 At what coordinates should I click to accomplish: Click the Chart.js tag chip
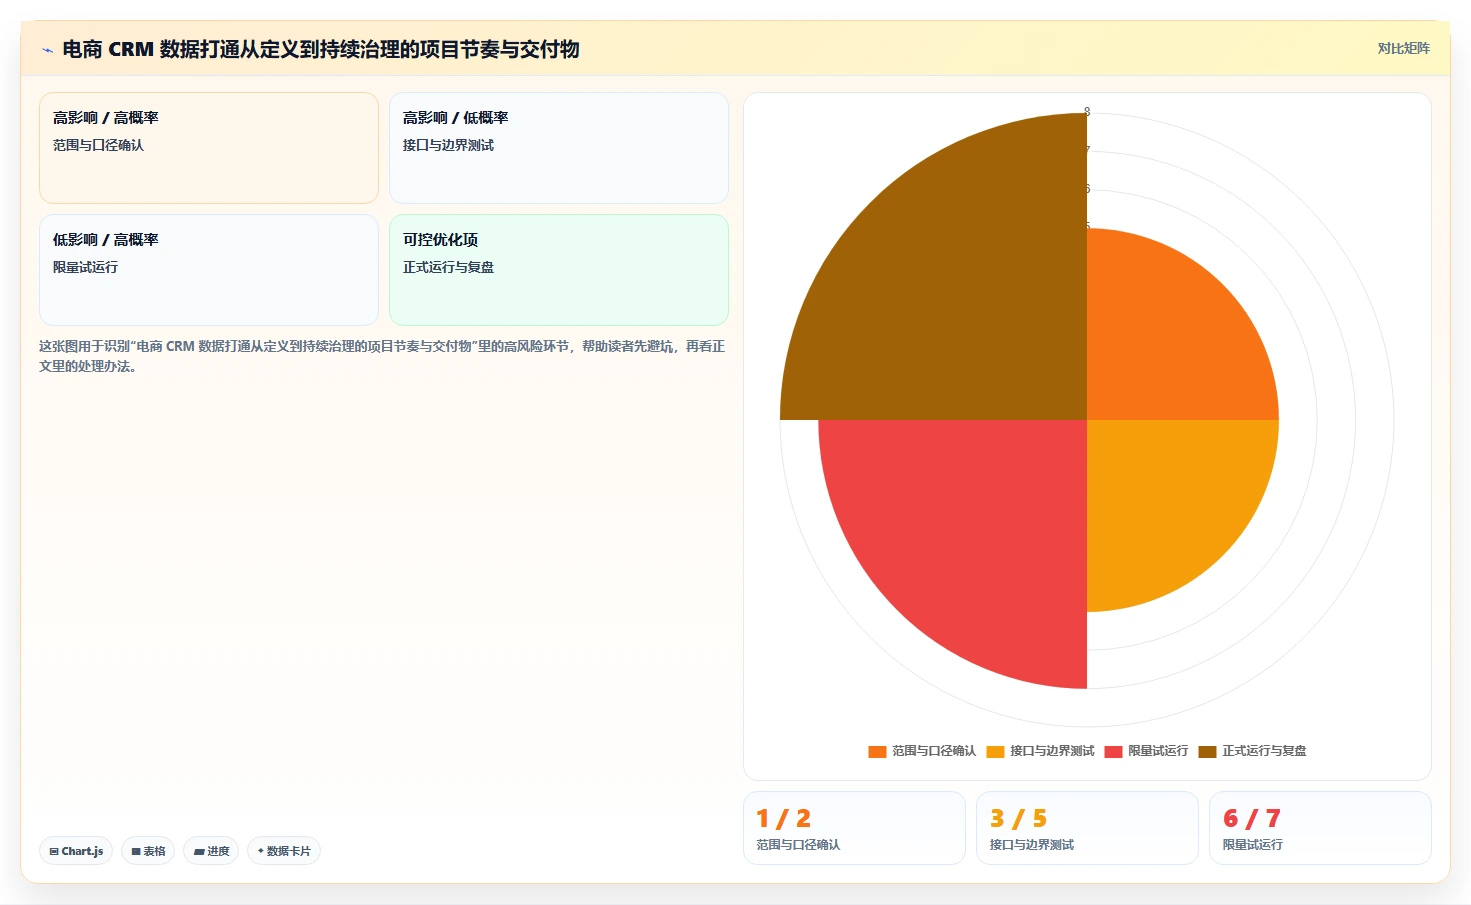[x=76, y=851]
